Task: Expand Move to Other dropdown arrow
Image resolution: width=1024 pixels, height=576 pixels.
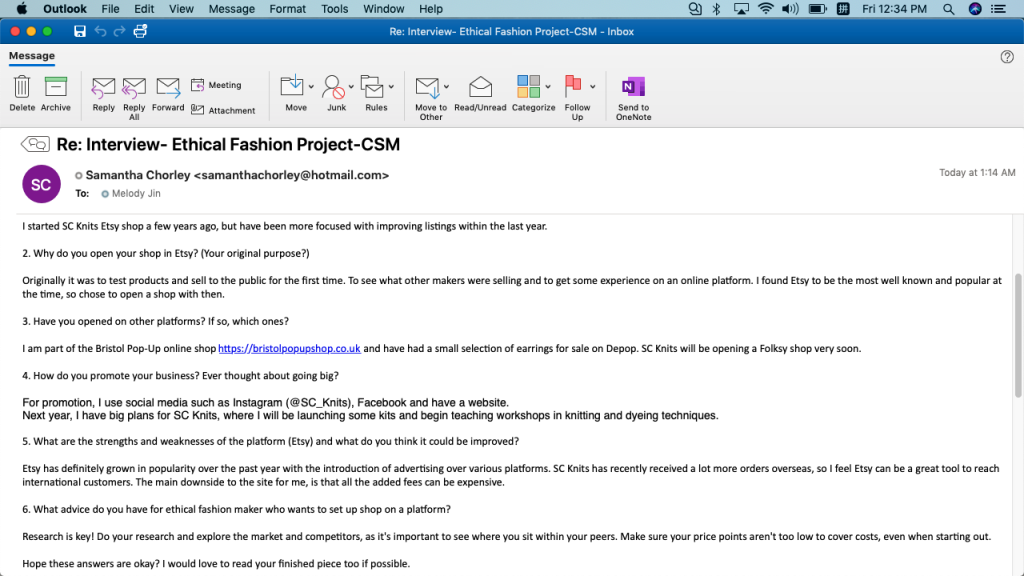Action: pyautogui.click(x=447, y=86)
